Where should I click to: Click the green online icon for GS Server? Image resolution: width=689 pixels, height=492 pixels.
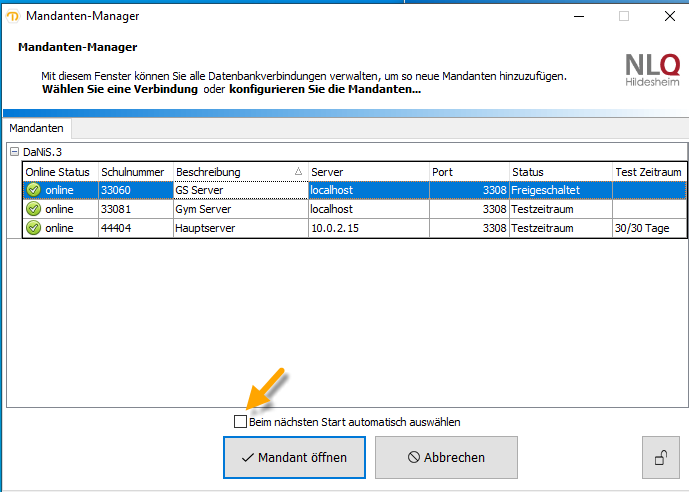(x=33, y=190)
